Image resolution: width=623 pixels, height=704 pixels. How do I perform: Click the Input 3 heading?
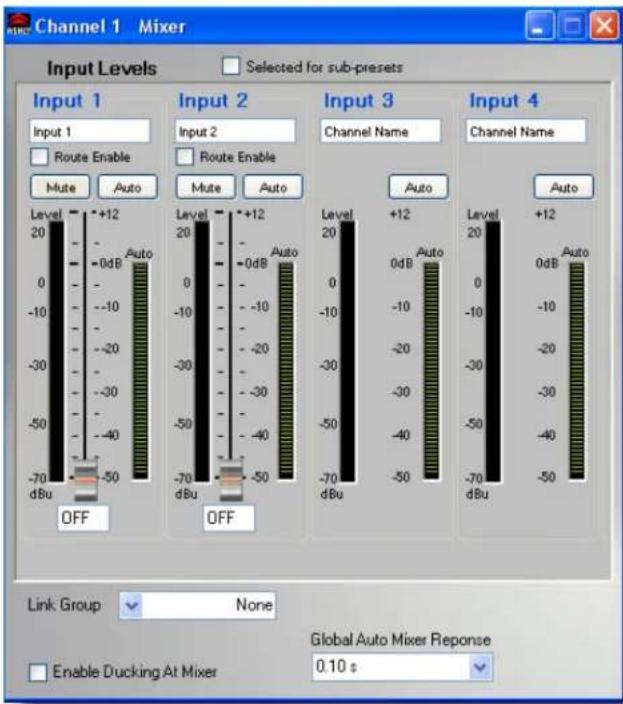click(x=359, y=101)
